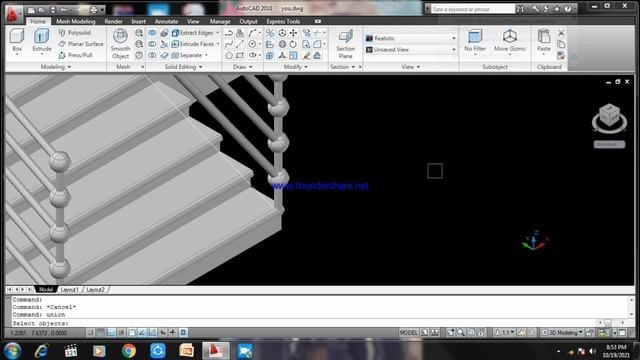
Task: Click the search keyword input field
Action: (x=473, y=9)
